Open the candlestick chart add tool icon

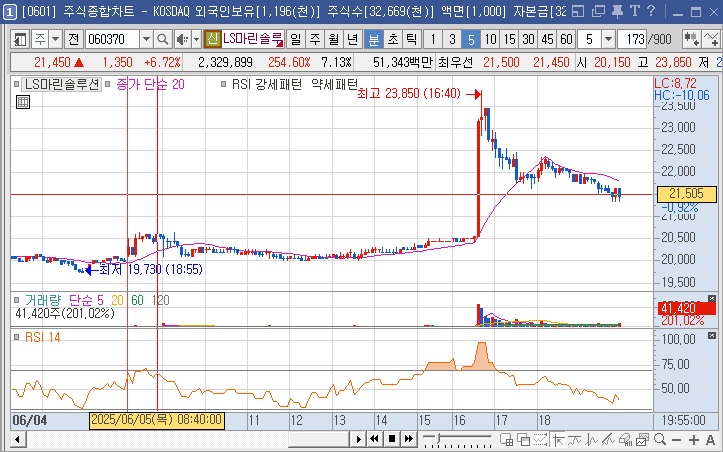[692, 39]
